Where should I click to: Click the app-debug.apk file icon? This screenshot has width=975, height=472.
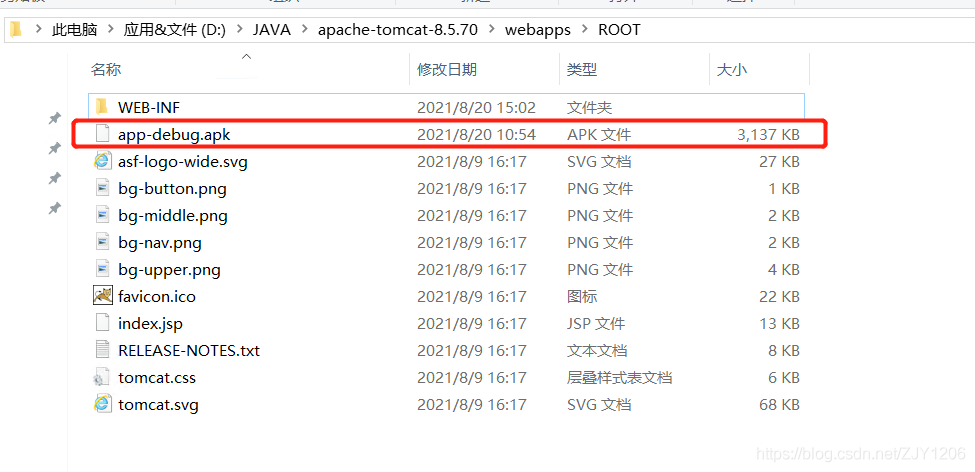102,134
